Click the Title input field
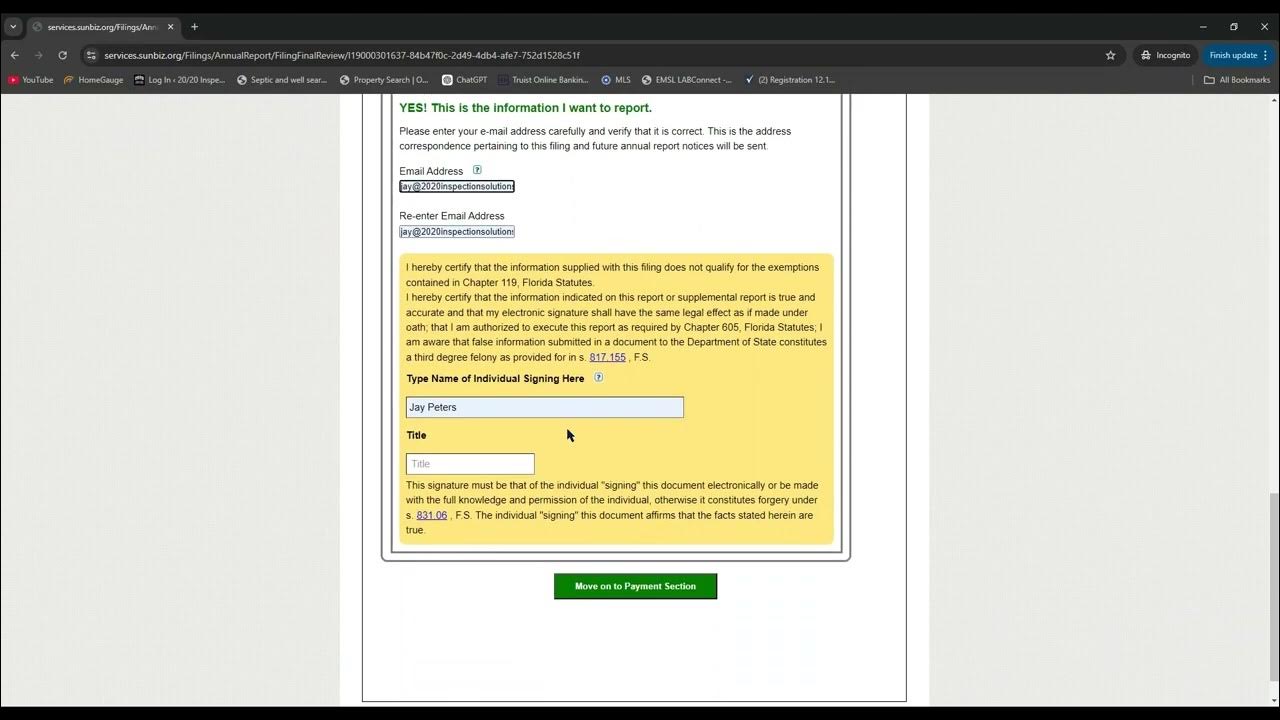 click(470, 464)
